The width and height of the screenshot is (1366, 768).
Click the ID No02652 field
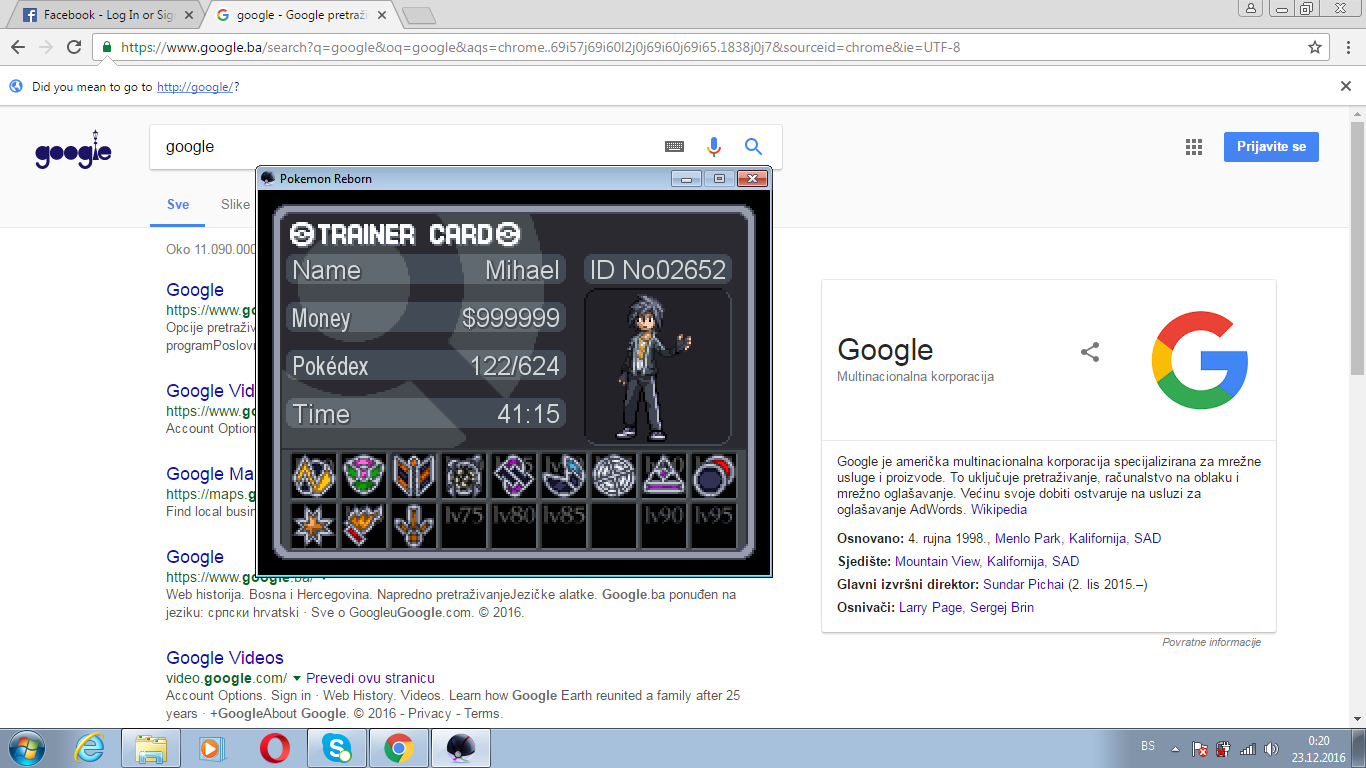[657, 270]
